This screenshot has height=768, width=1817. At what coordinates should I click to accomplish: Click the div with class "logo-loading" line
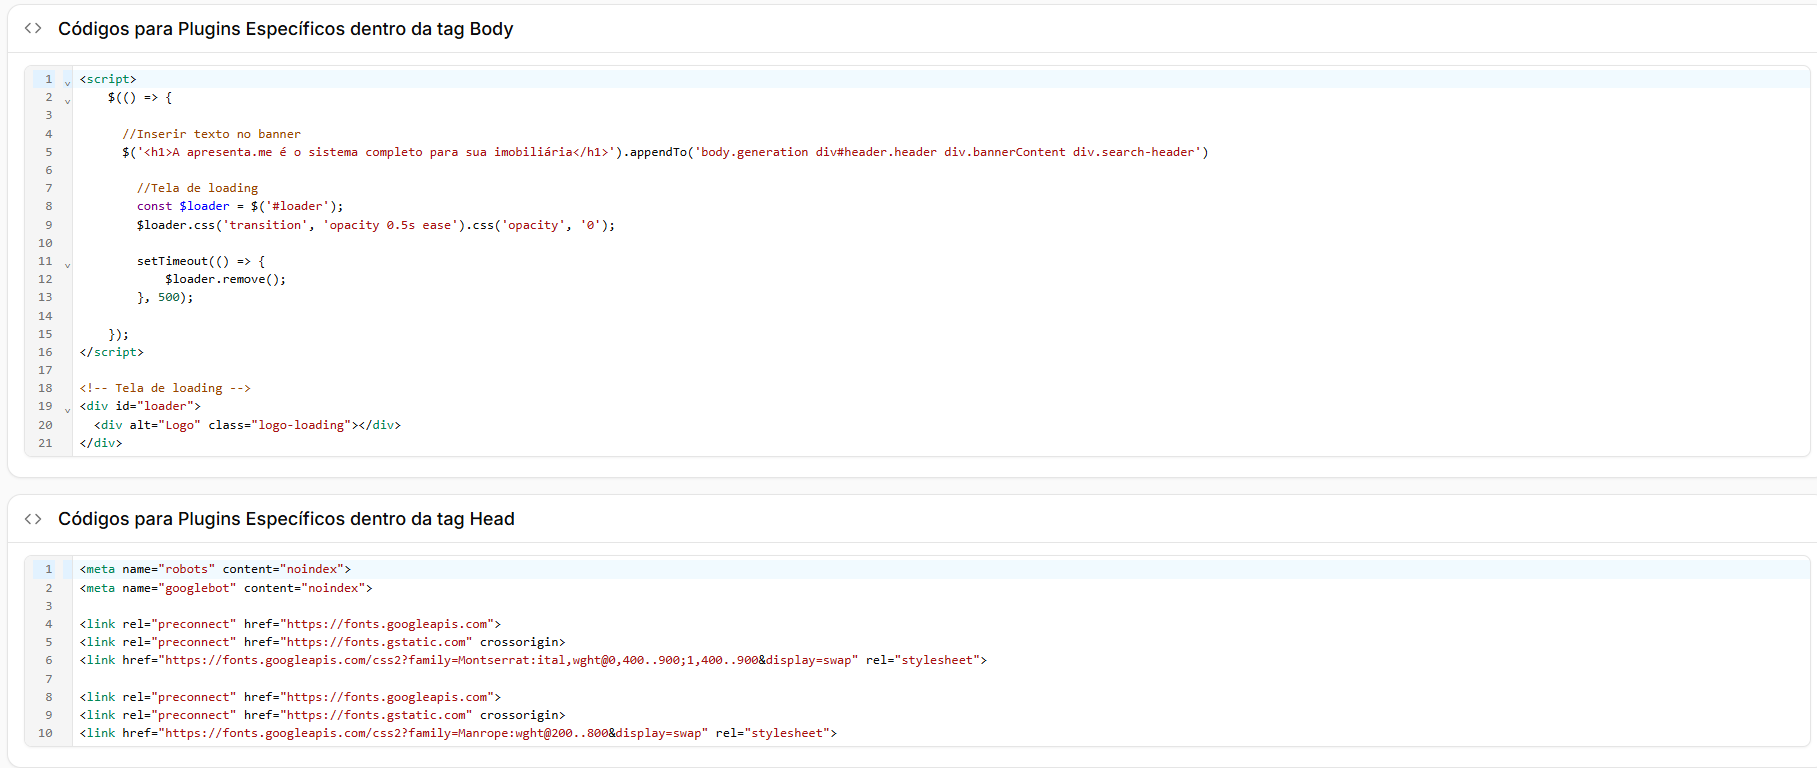tap(247, 425)
